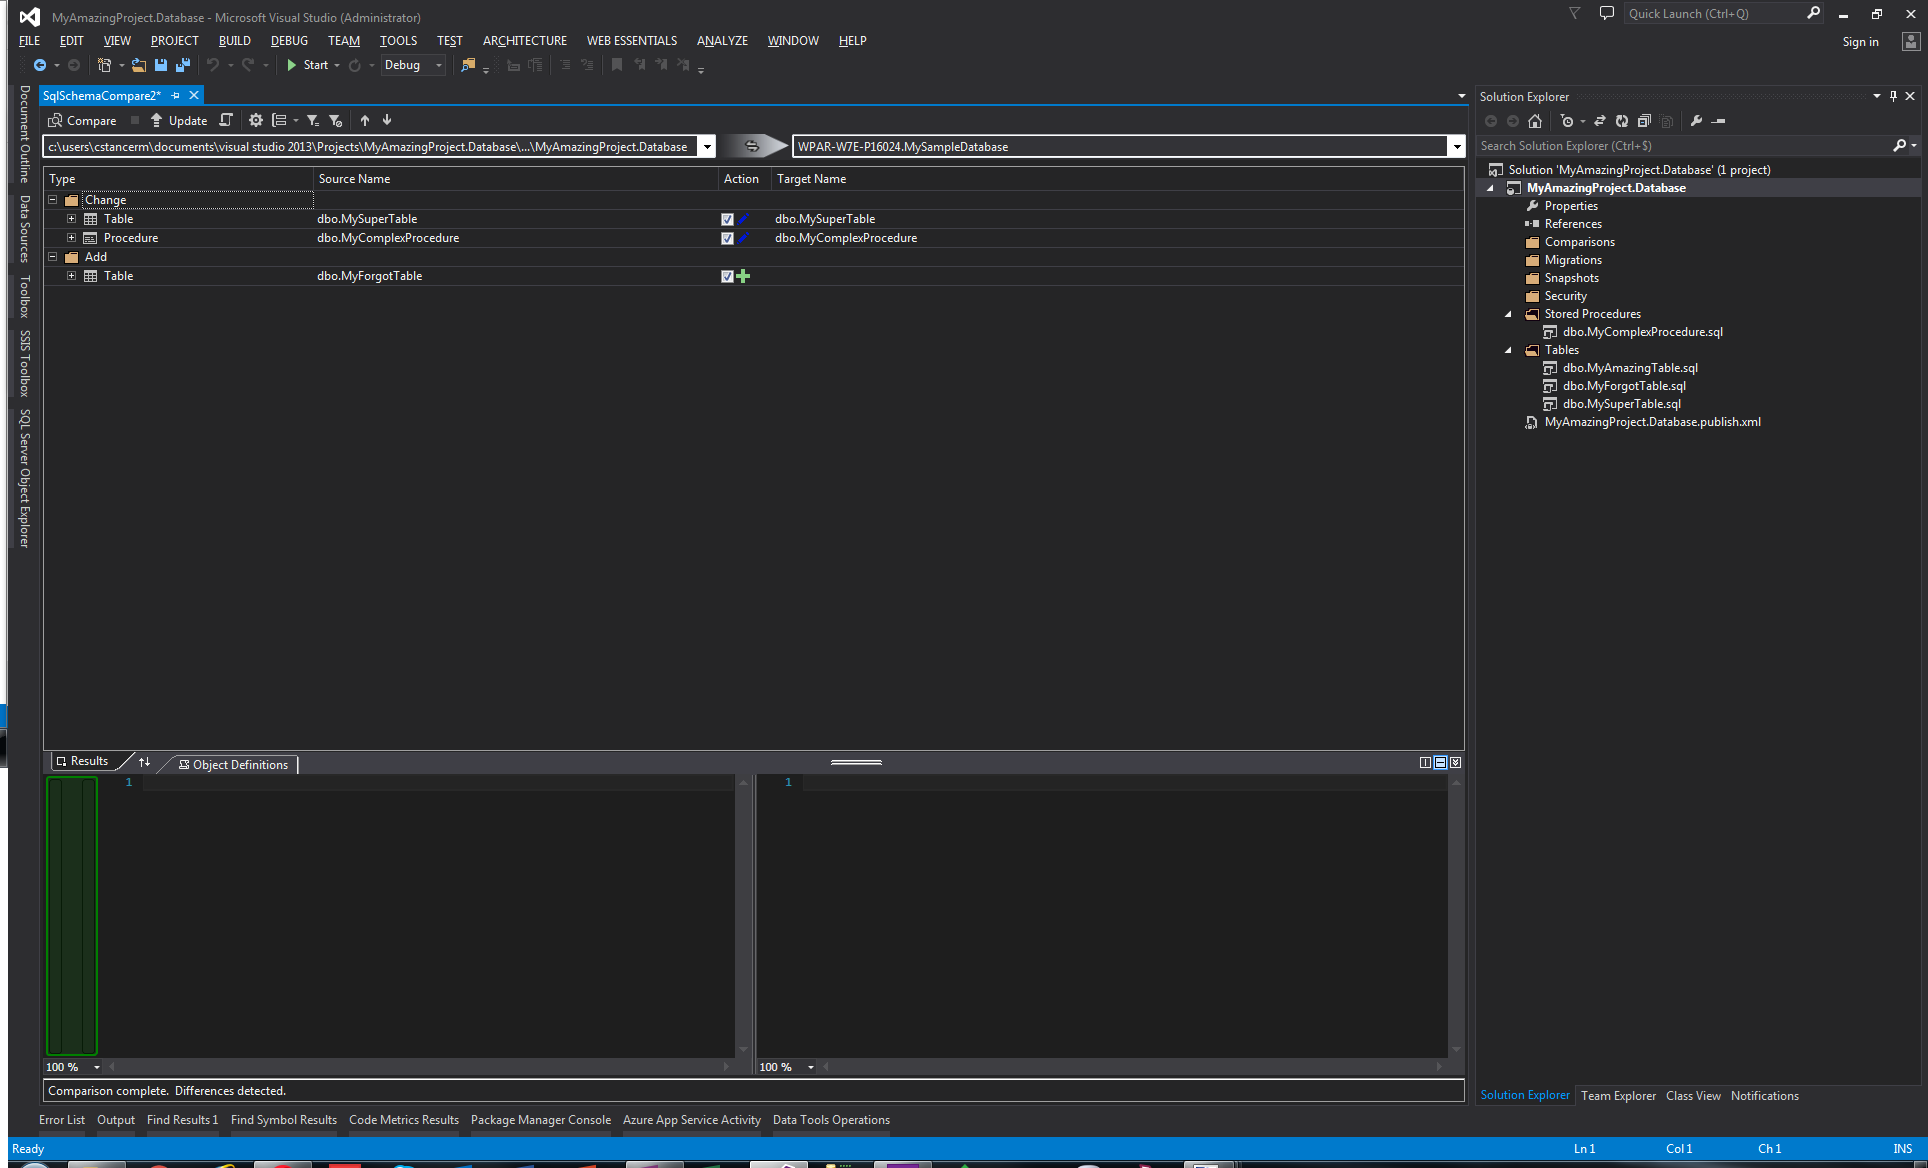
Task: Click the Navigate Backward toolbar arrow
Action: [x=40, y=65]
